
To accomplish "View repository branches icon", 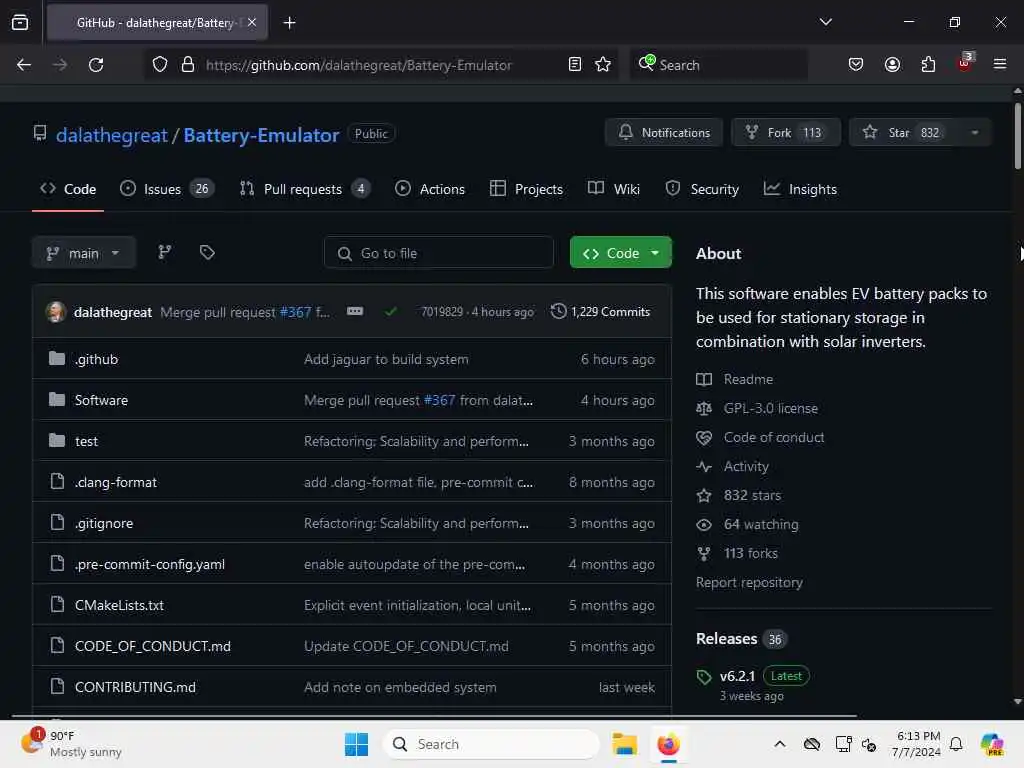I will (x=165, y=252).
